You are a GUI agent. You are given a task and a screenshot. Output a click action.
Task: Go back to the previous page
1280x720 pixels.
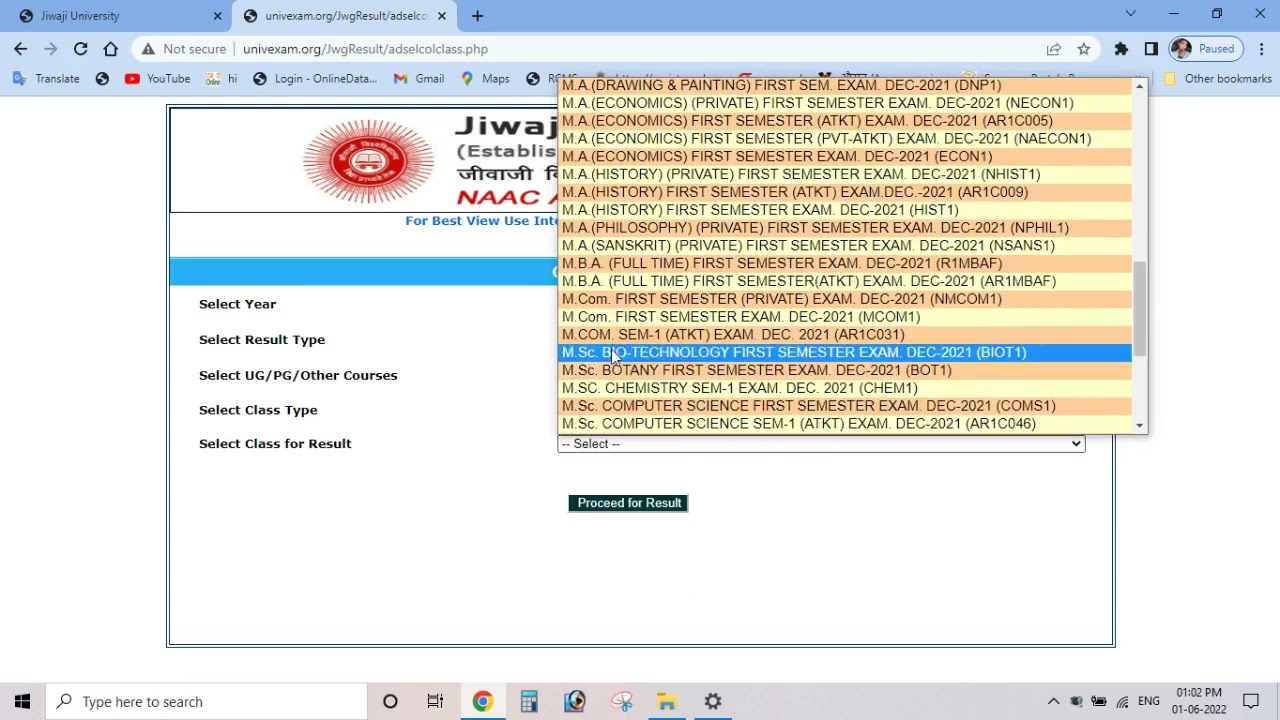point(21,48)
